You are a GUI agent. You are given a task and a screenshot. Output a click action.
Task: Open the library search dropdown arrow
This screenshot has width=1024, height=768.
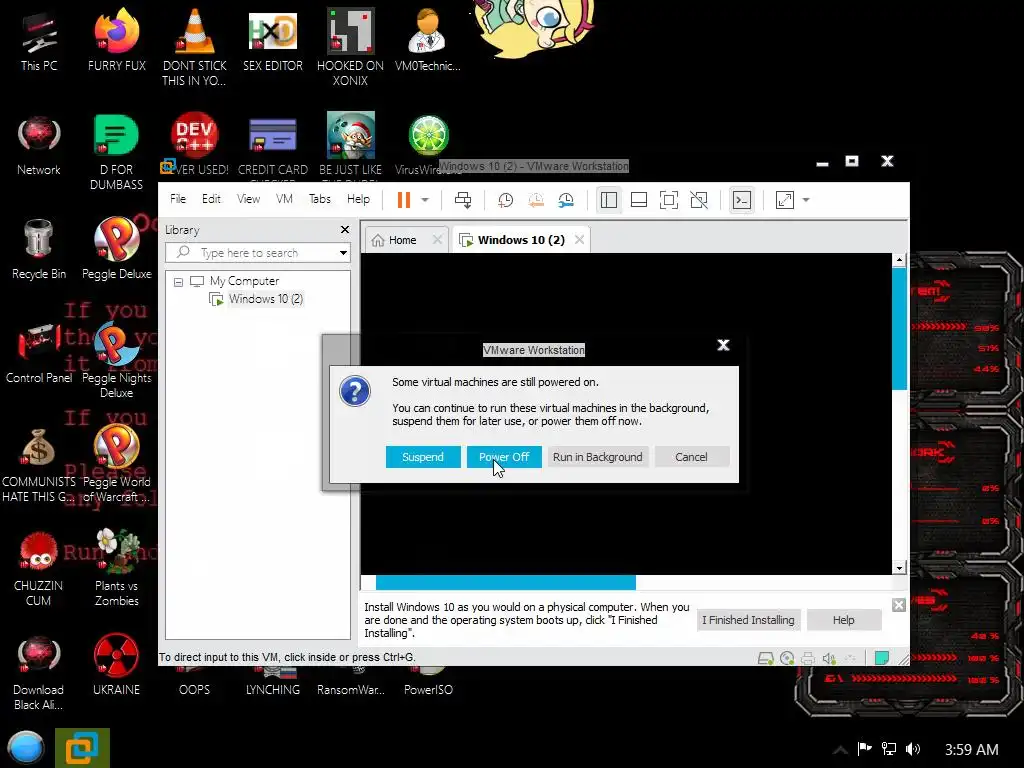tap(343, 253)
